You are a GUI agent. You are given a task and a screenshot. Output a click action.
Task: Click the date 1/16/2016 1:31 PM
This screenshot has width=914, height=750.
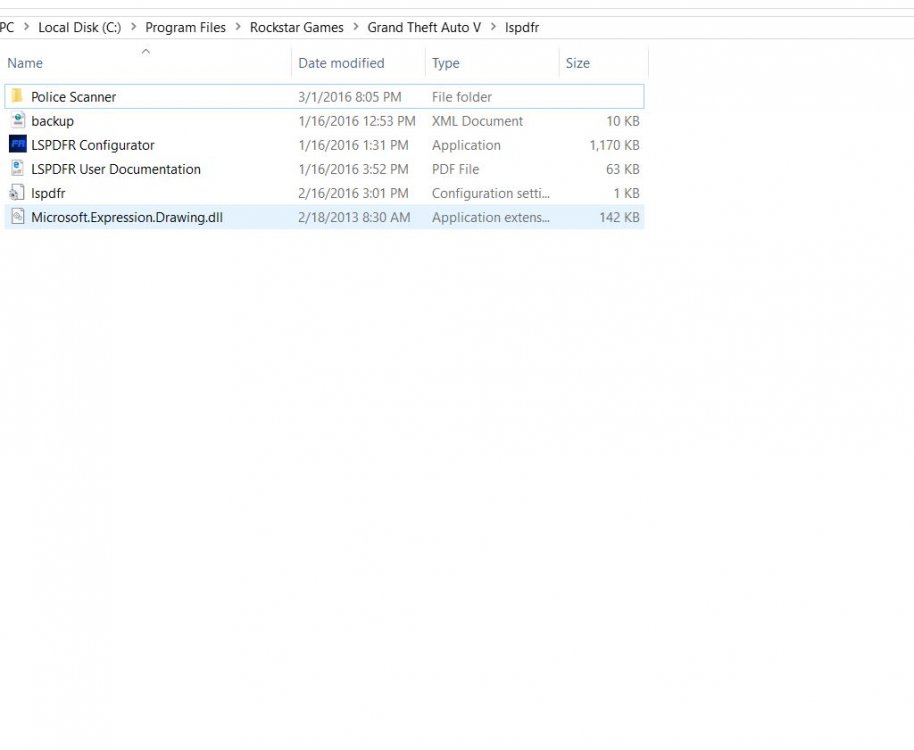353,145
